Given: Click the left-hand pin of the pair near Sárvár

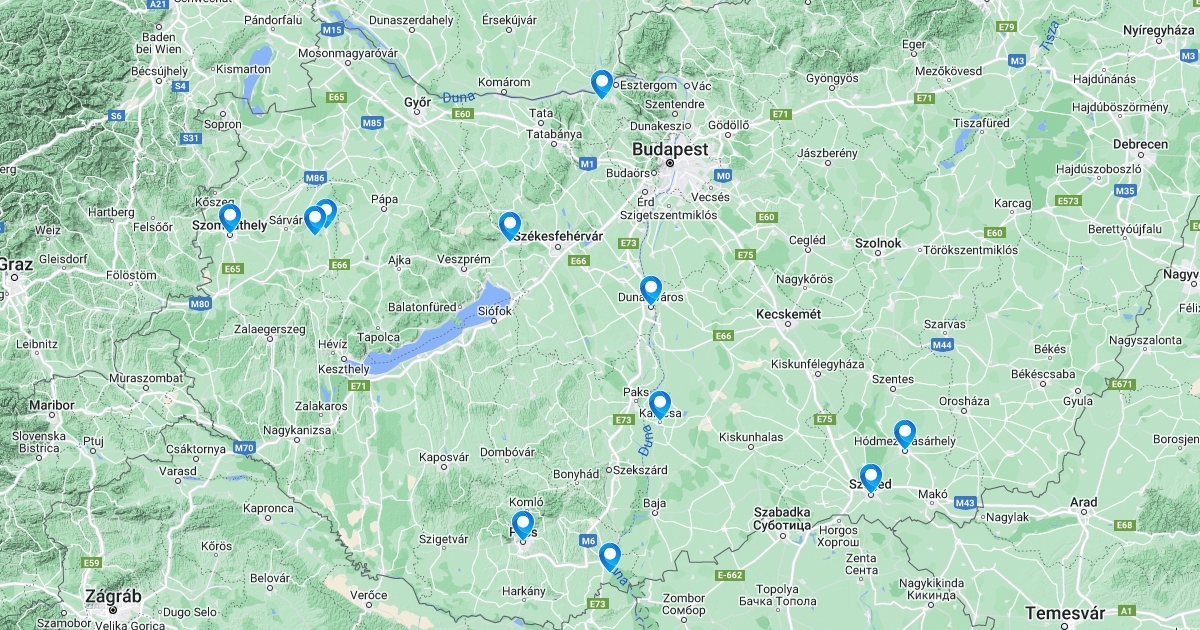Looking at the screenshot, I should click(315, 219).
